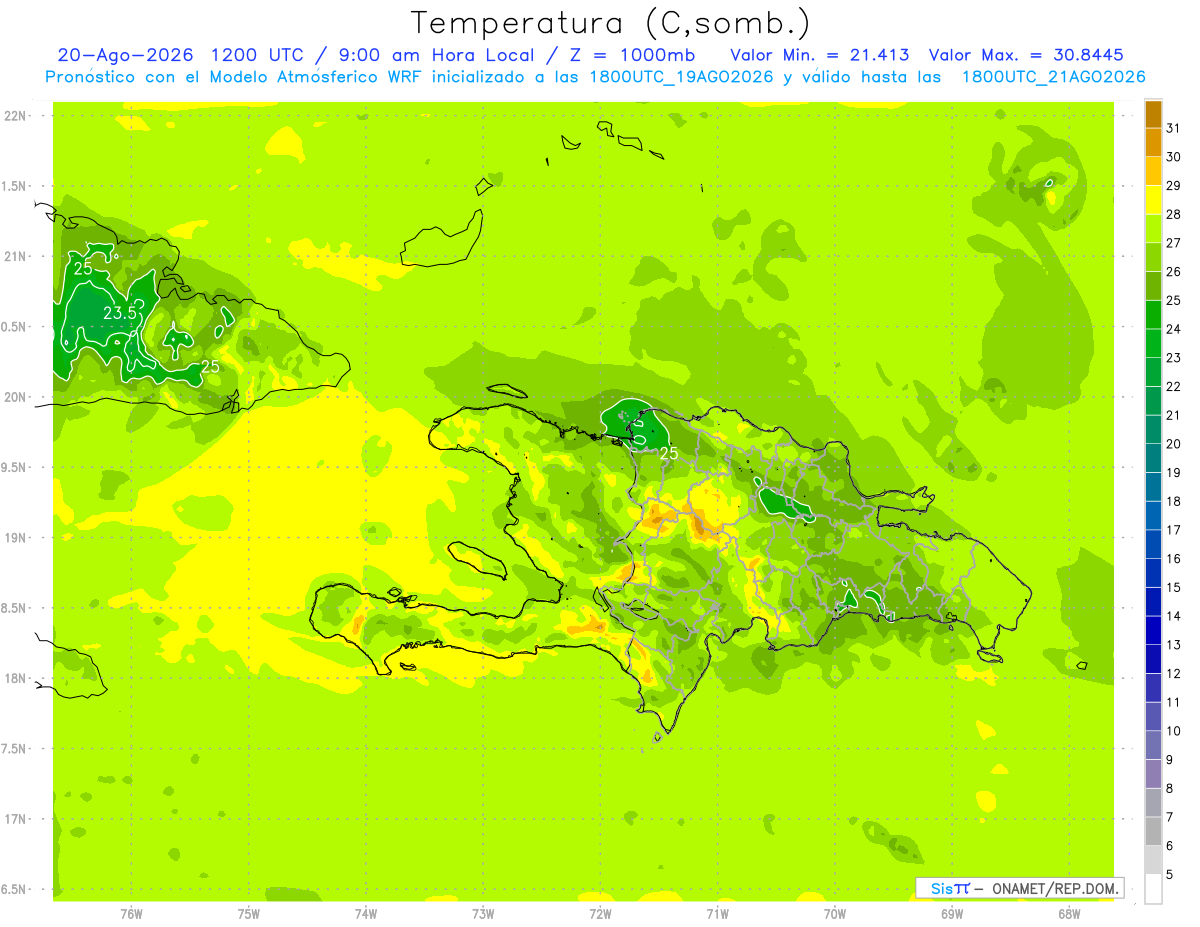Screen dimensions: 1200x927
Task: Click the "22N" latitude label
Action: coord(14,115)
